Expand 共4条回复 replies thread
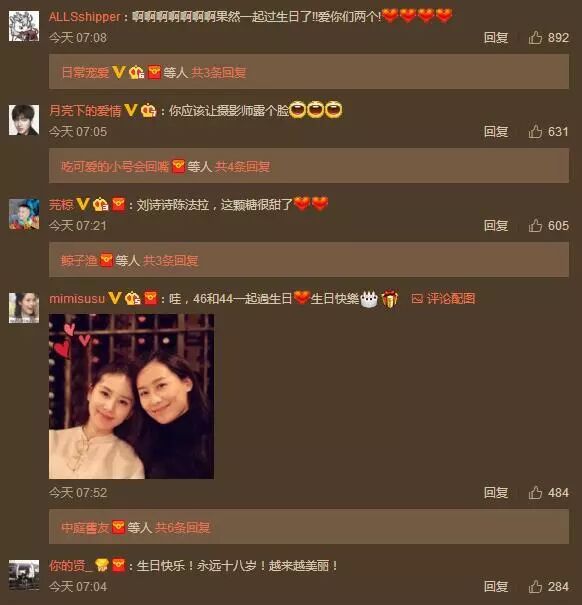The height and width of the screenshot is (605, 582). 242,166
